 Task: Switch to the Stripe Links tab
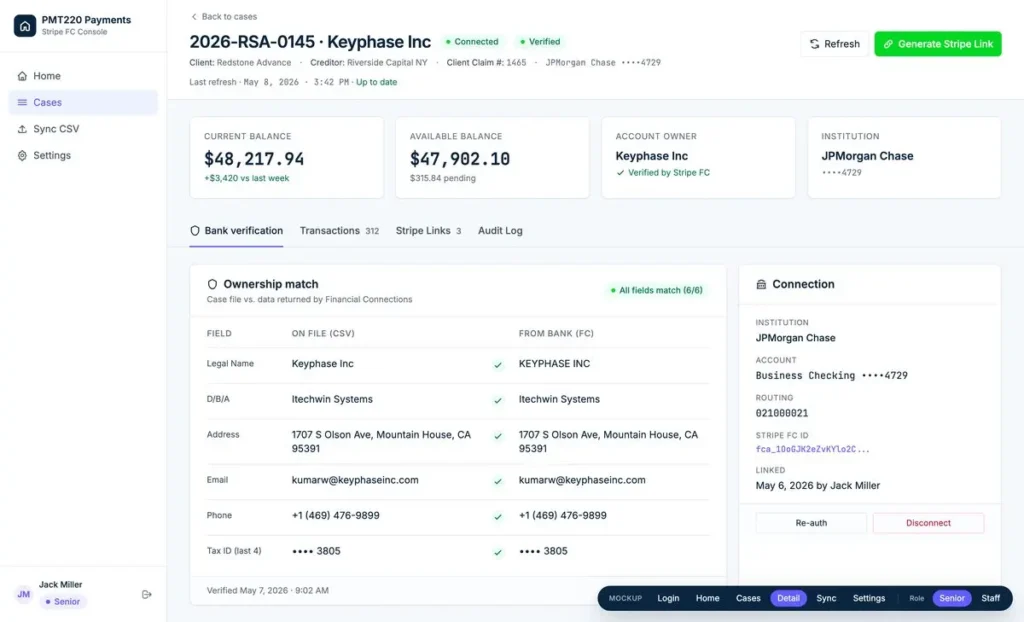pyautogui.click(x=428, y=231)
